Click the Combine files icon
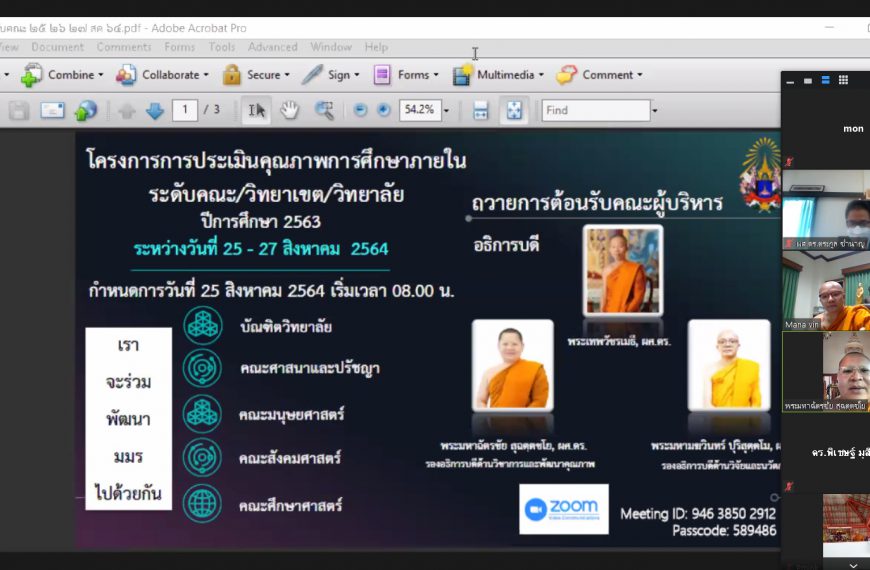This screenshot has height=570, width=870. tap(32, 75)
